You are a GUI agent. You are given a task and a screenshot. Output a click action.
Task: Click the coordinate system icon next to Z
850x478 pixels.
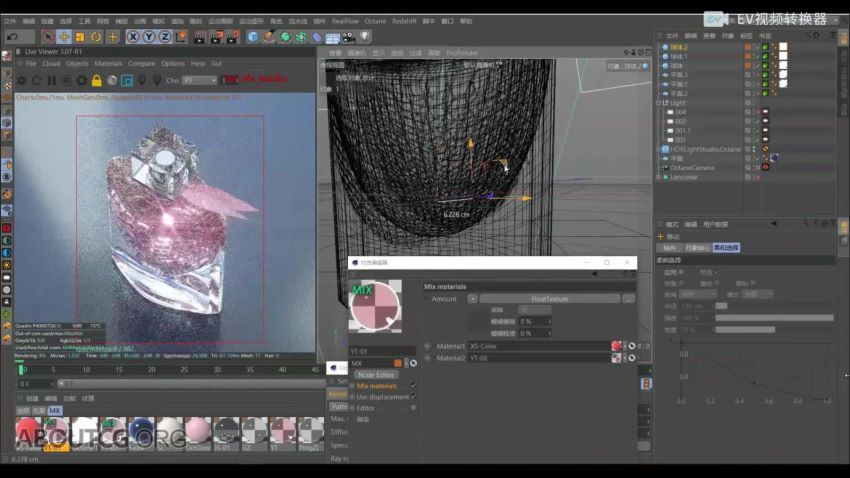point(181,37)
